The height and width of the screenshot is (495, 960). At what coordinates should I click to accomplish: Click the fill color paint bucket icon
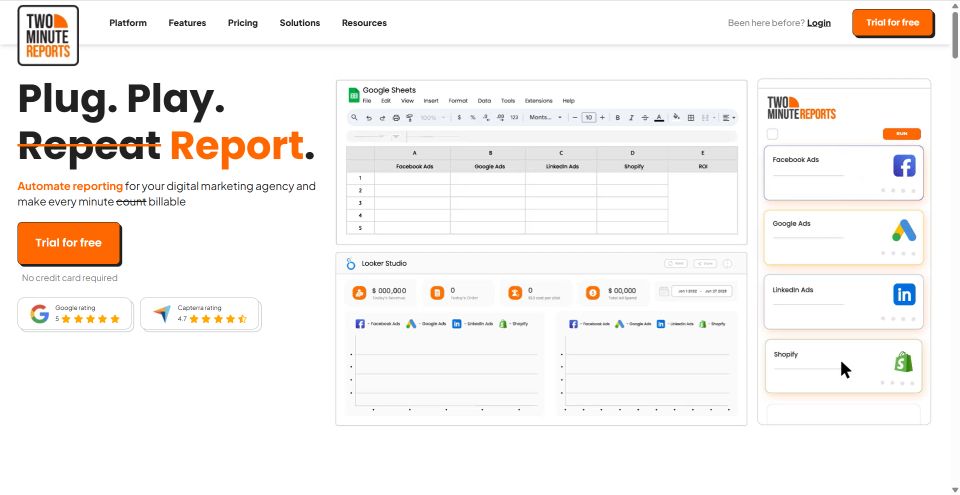point(677,117)
